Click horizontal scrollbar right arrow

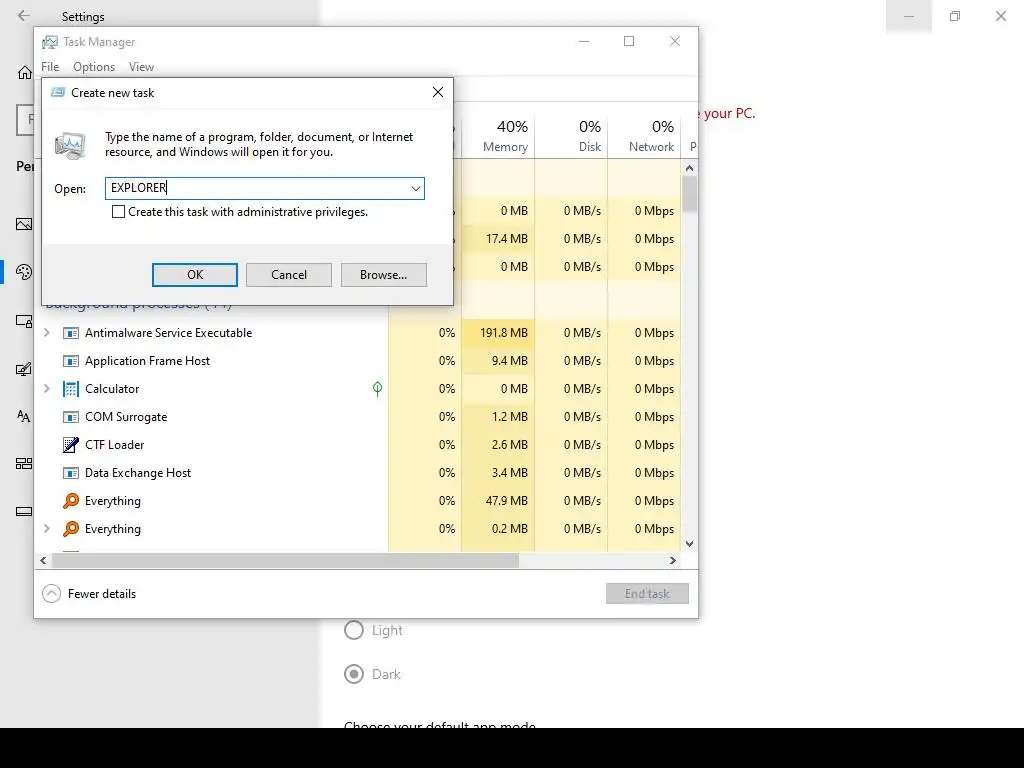[673, 560]
